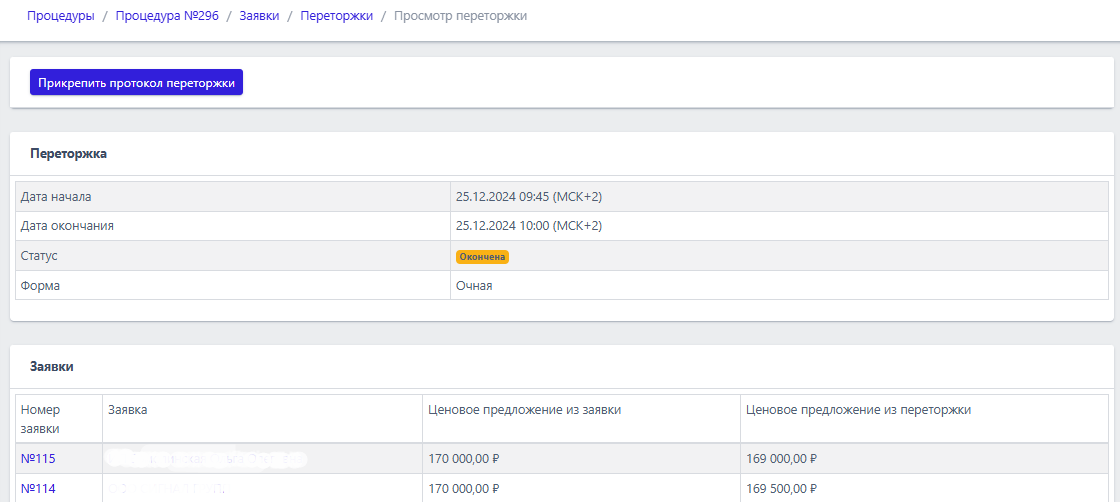Click 170 000,00 ₽ price in row №115

(x=463, y=459)
